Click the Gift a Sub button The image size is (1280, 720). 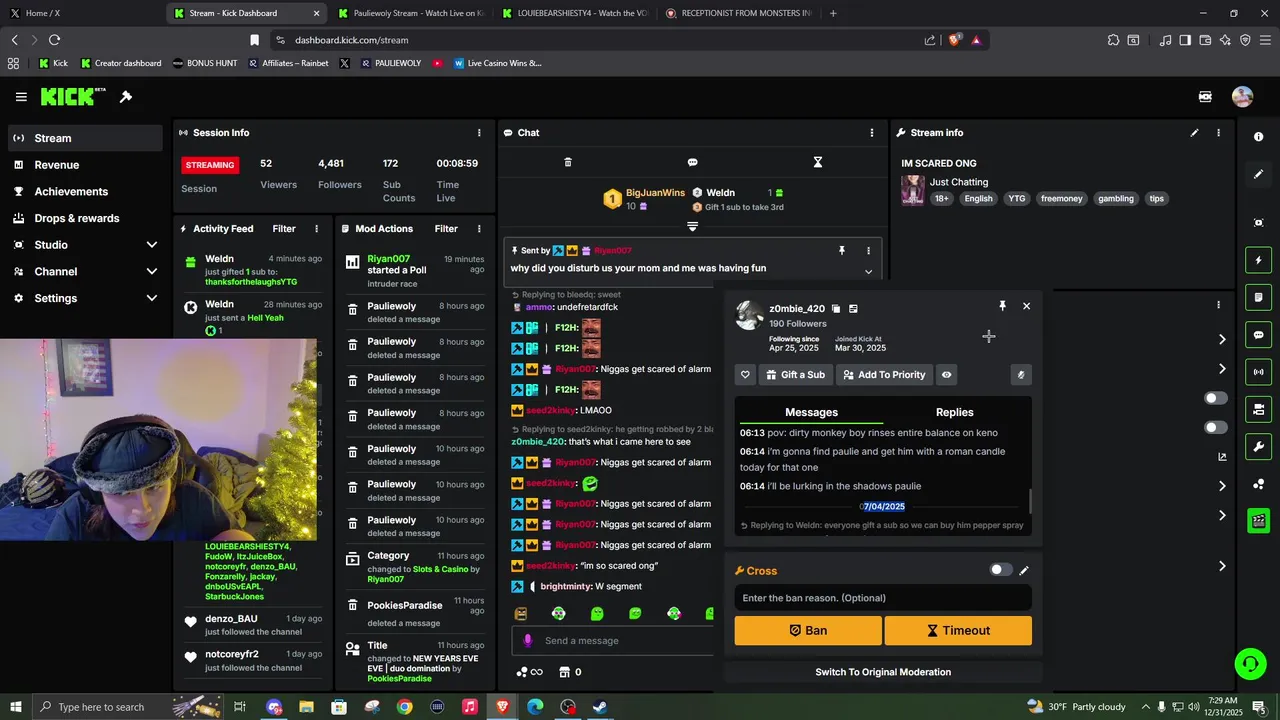click(x=795, y=375)
